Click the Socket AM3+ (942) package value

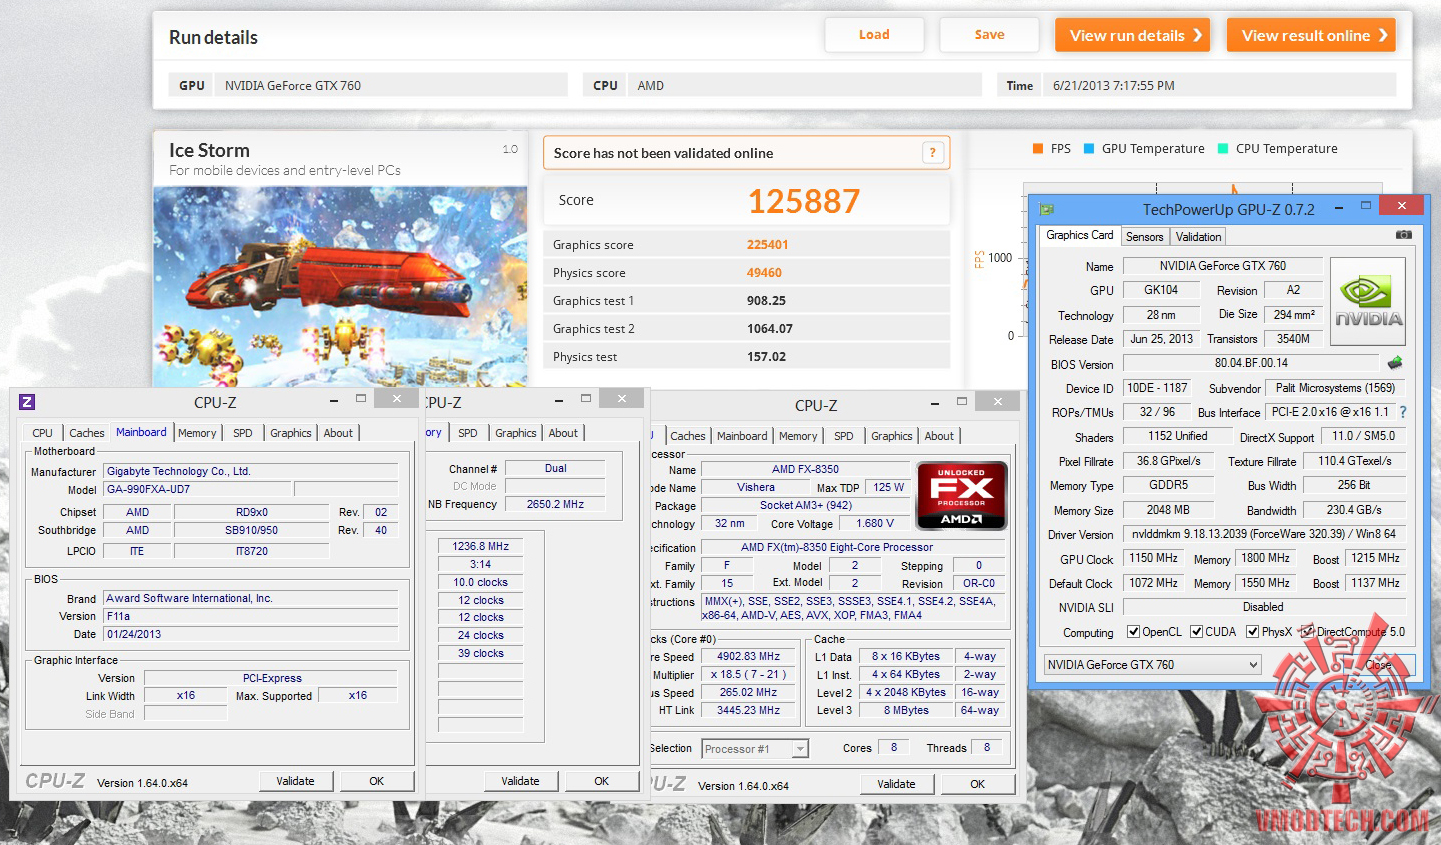coord(805,505)
